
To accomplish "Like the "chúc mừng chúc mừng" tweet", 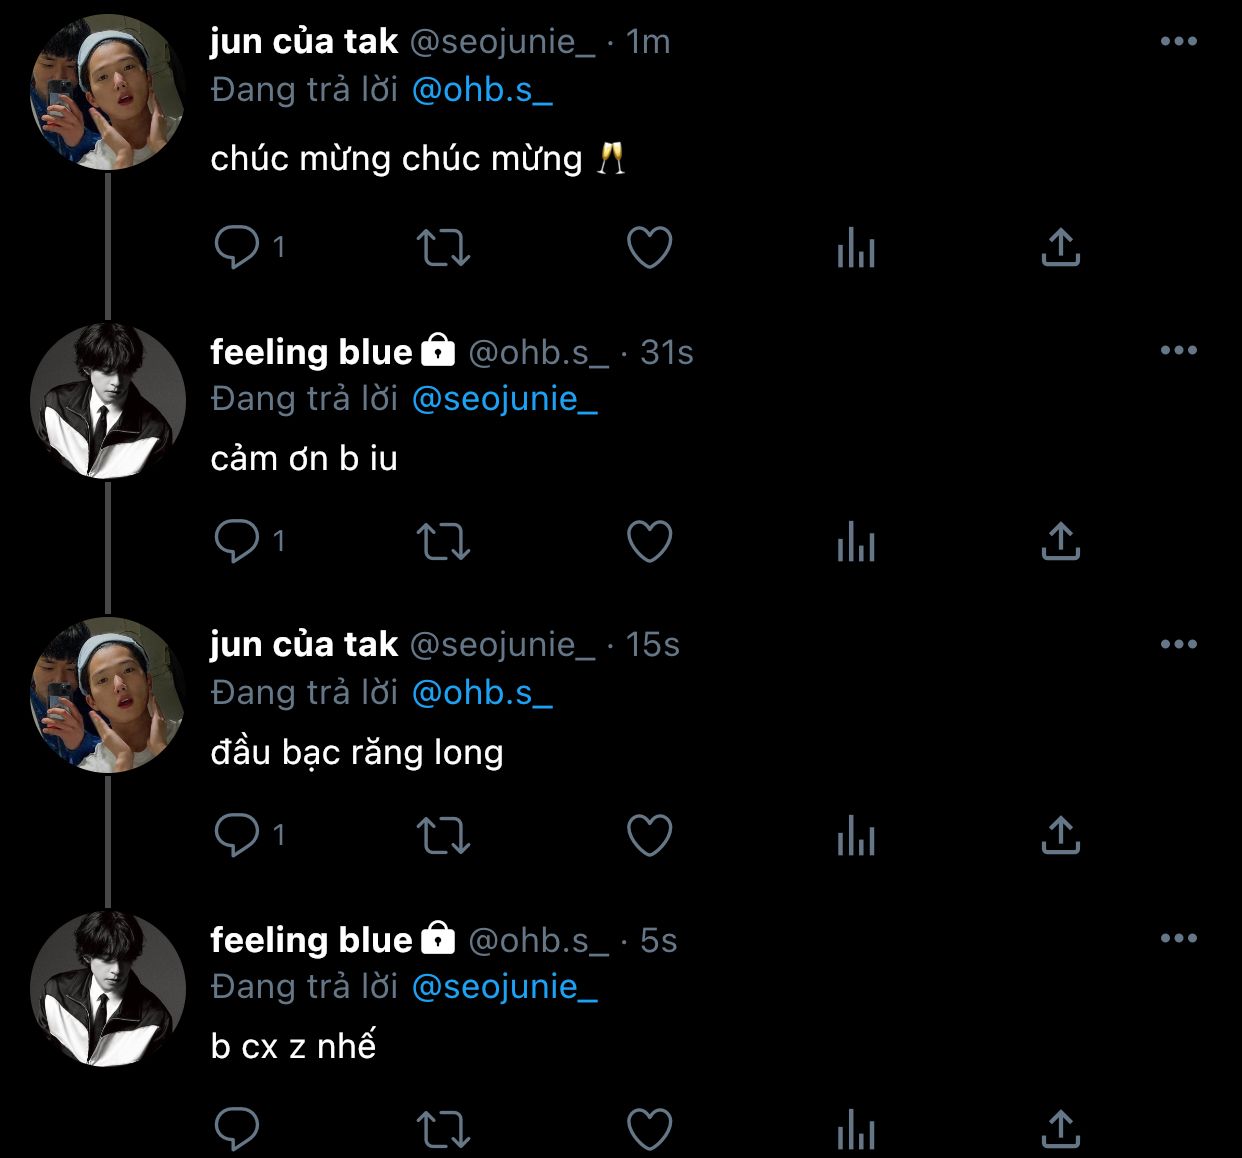I will point(649,247).
